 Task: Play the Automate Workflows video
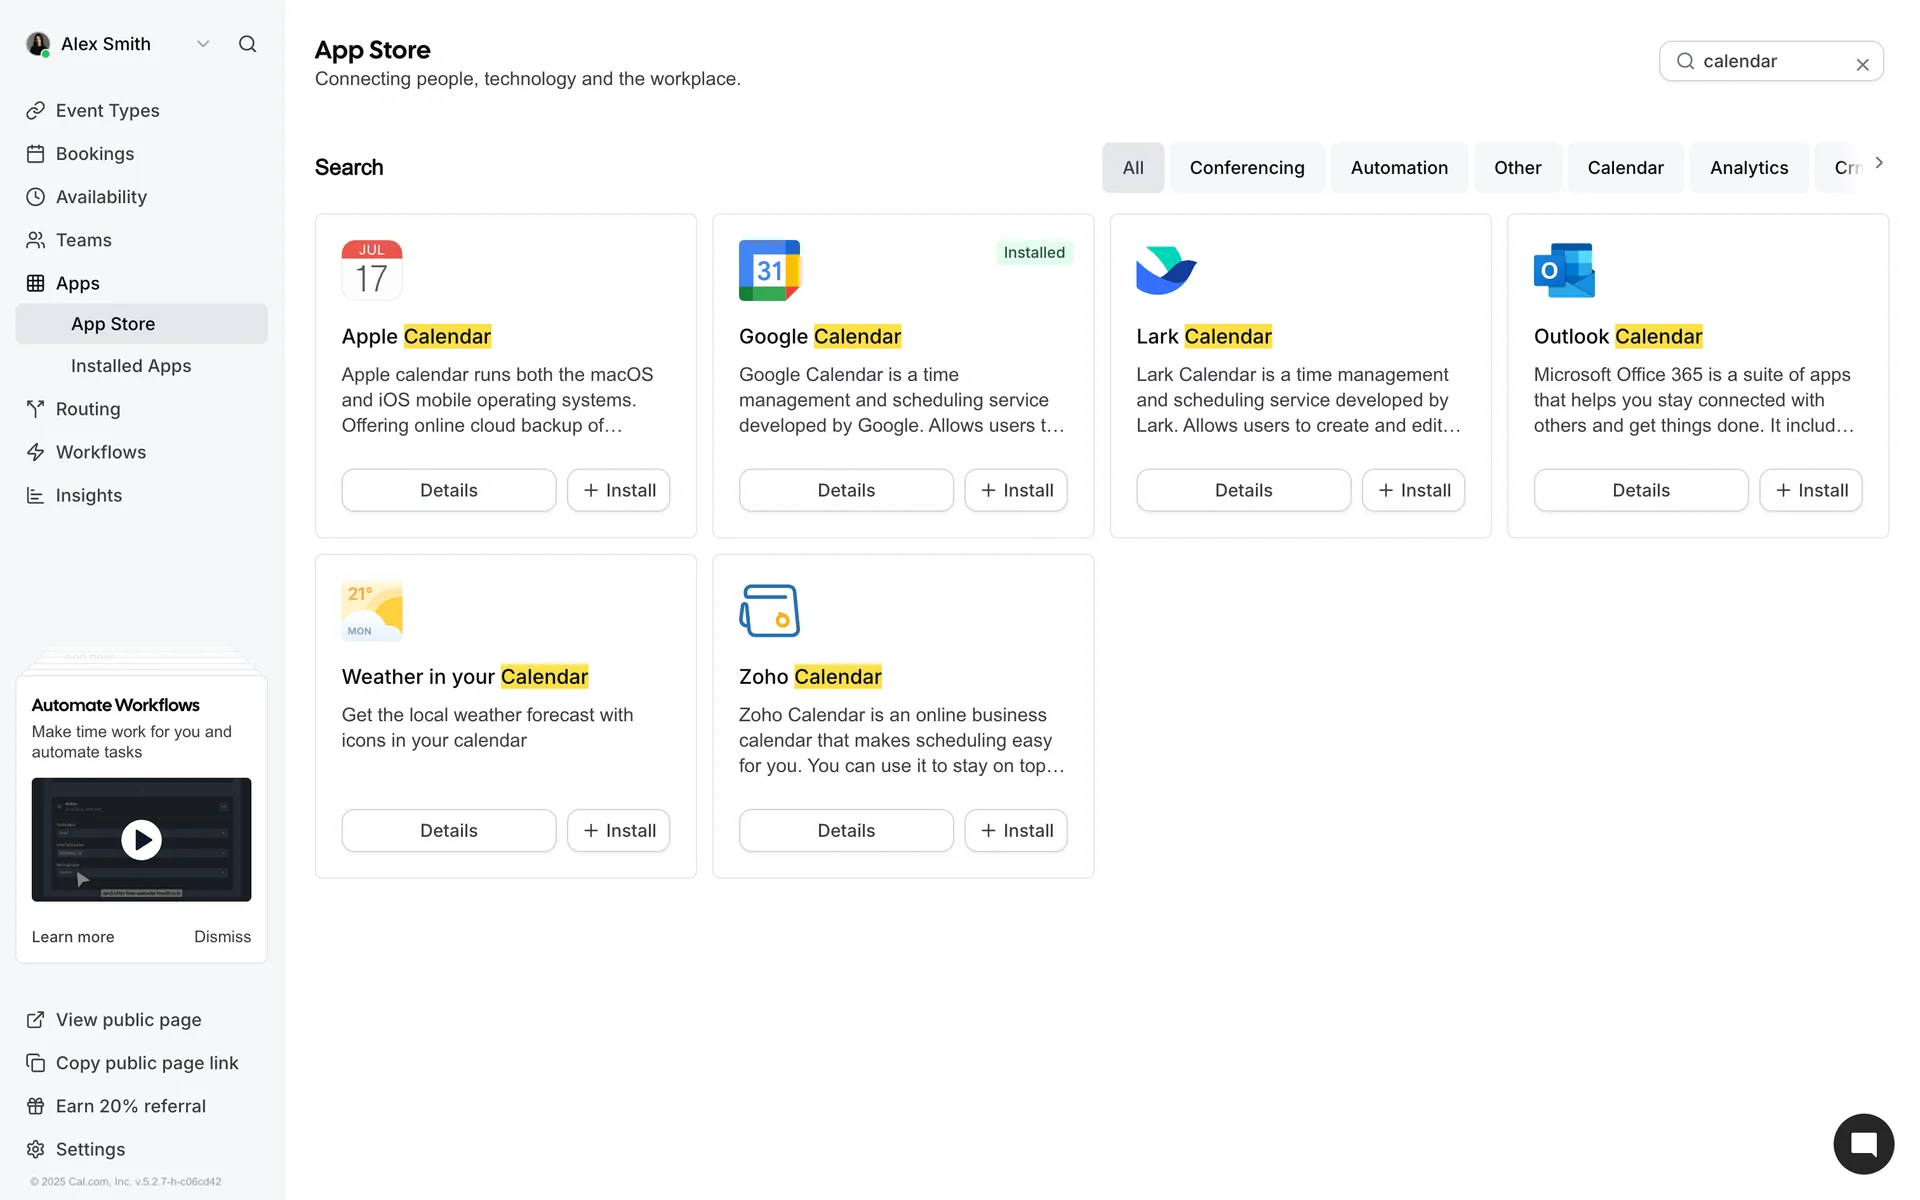(x=141, y=840)
